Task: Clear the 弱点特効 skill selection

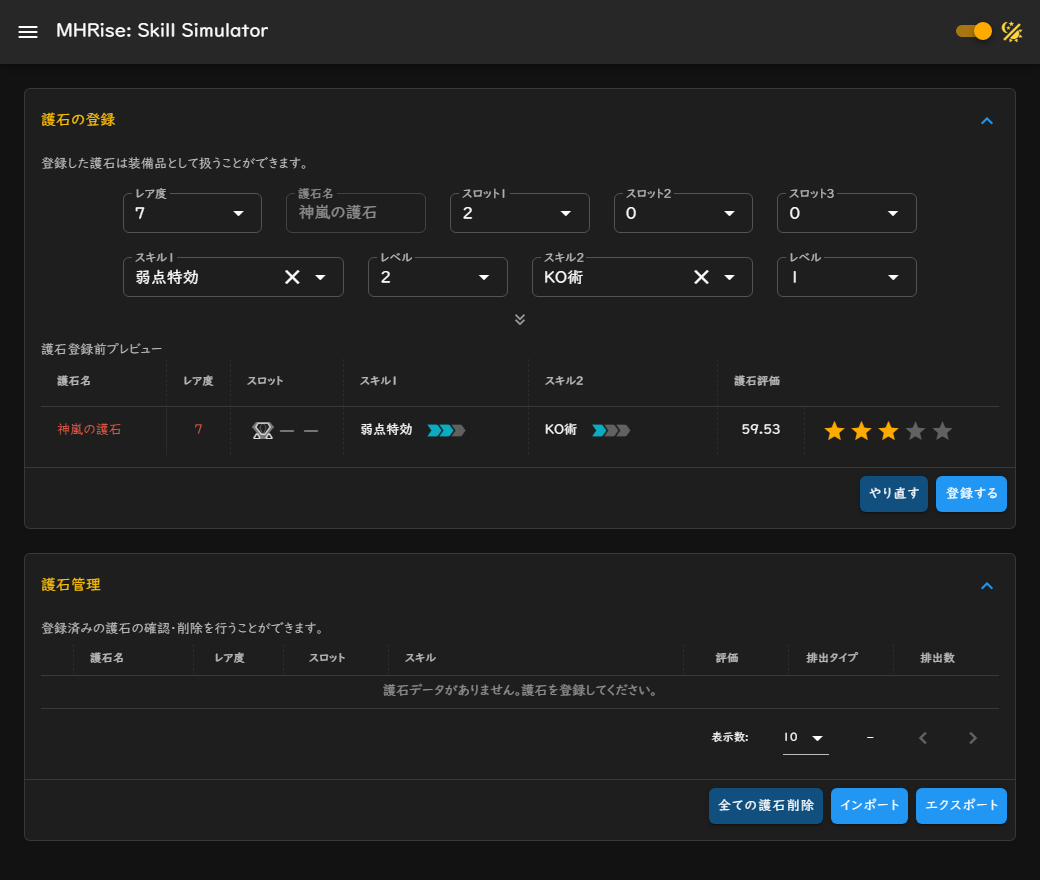Action: click(x=292, y=277)
